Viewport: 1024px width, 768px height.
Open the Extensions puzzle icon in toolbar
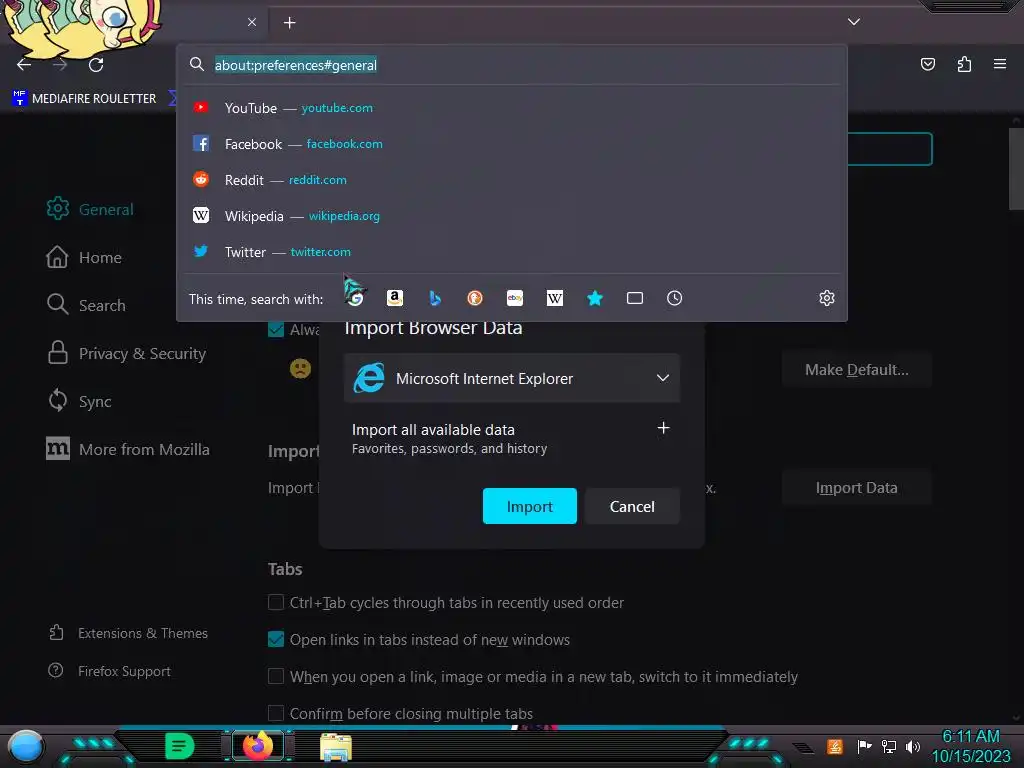coord(964,64)
